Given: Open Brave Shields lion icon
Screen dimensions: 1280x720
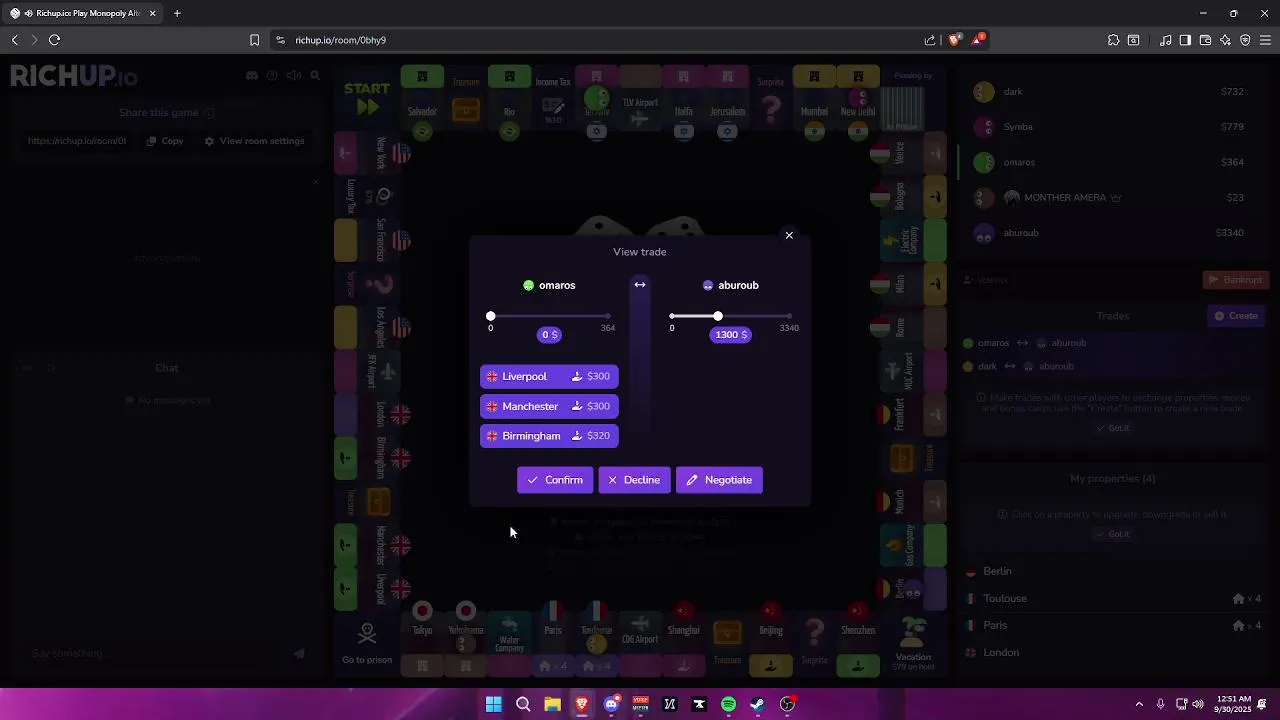Looking at the screenshot, I should tap(954, 40).
